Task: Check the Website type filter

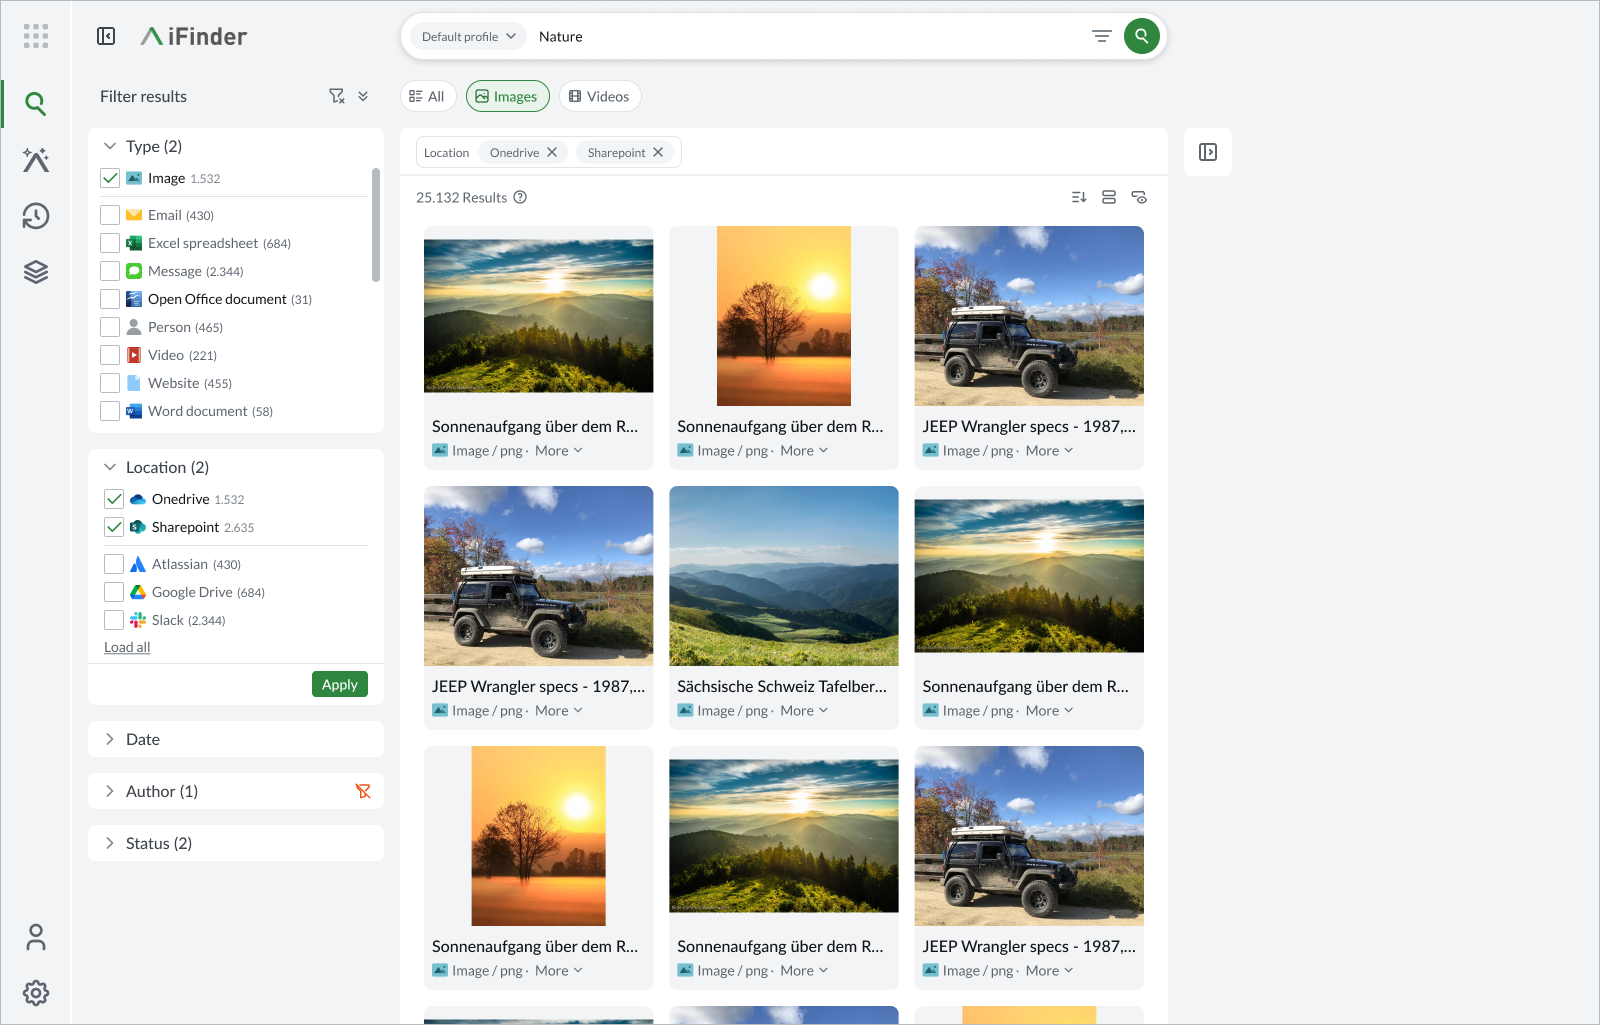Action: pyautogui.click(x=110, y=383)
